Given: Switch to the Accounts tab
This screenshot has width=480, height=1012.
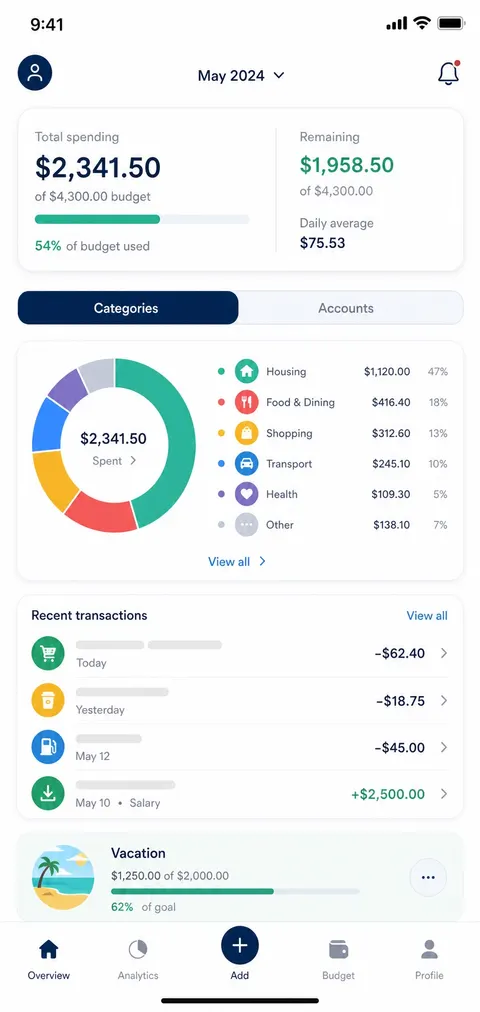Looking at the screenshot, I should click(x=350, y=308).
